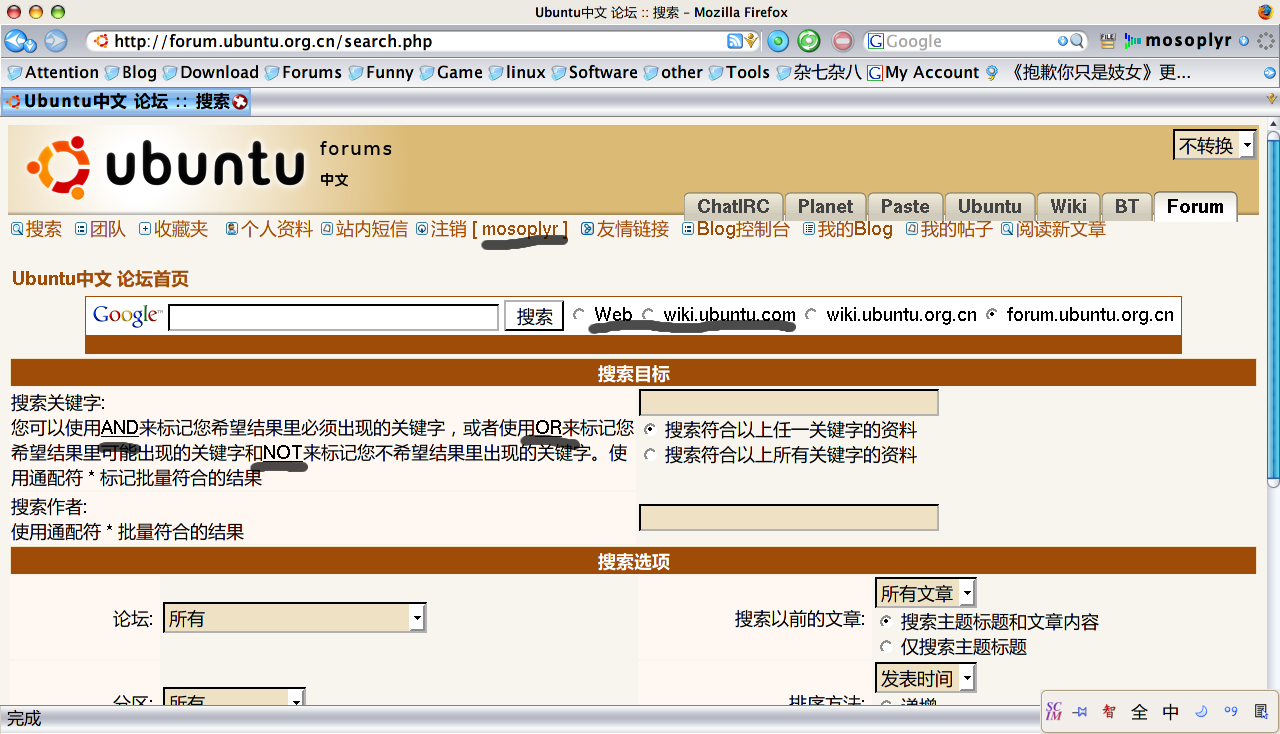
Task: Toggle the 中 Chinese mode icon
Action: (x=1171, y=712)
